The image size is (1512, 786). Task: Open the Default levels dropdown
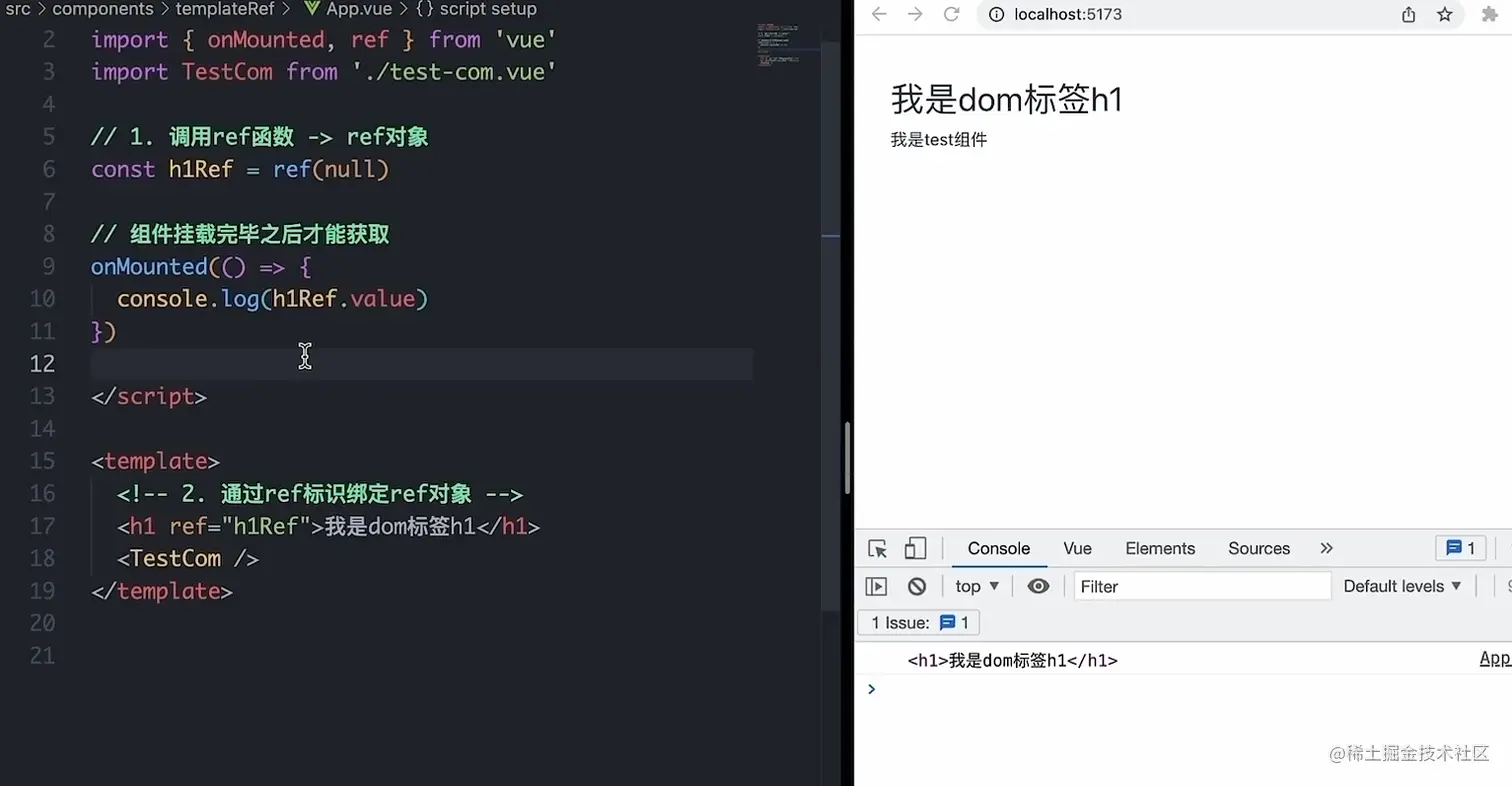coord(1402,586)
